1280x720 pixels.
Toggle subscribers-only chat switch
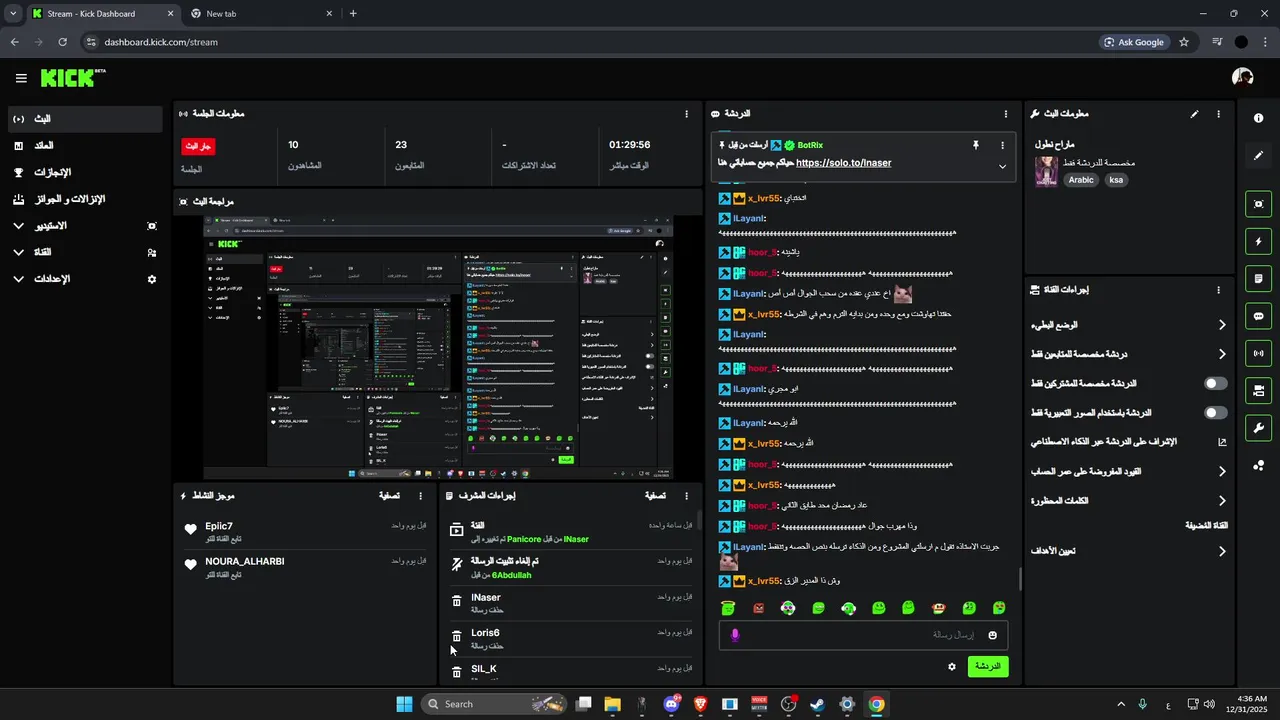(x=1216, y=383)
